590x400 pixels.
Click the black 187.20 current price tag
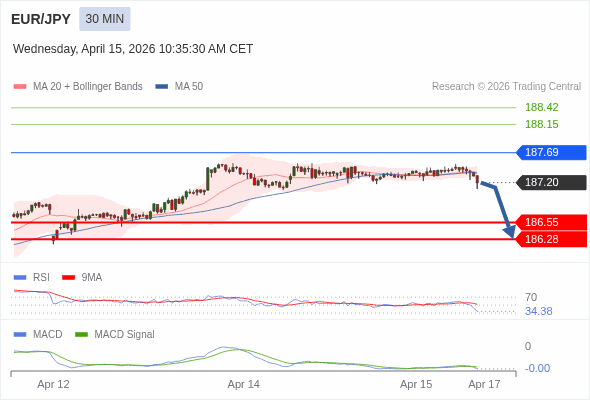551,183
